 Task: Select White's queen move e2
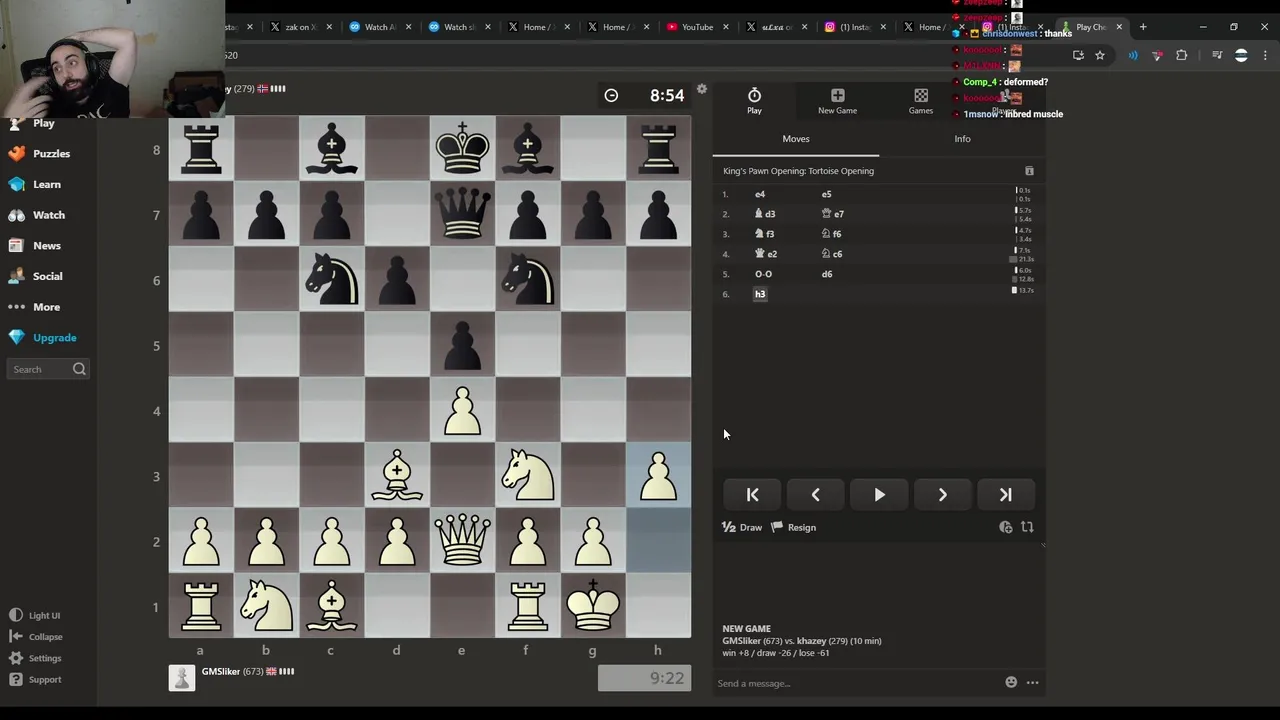point(766,254)
